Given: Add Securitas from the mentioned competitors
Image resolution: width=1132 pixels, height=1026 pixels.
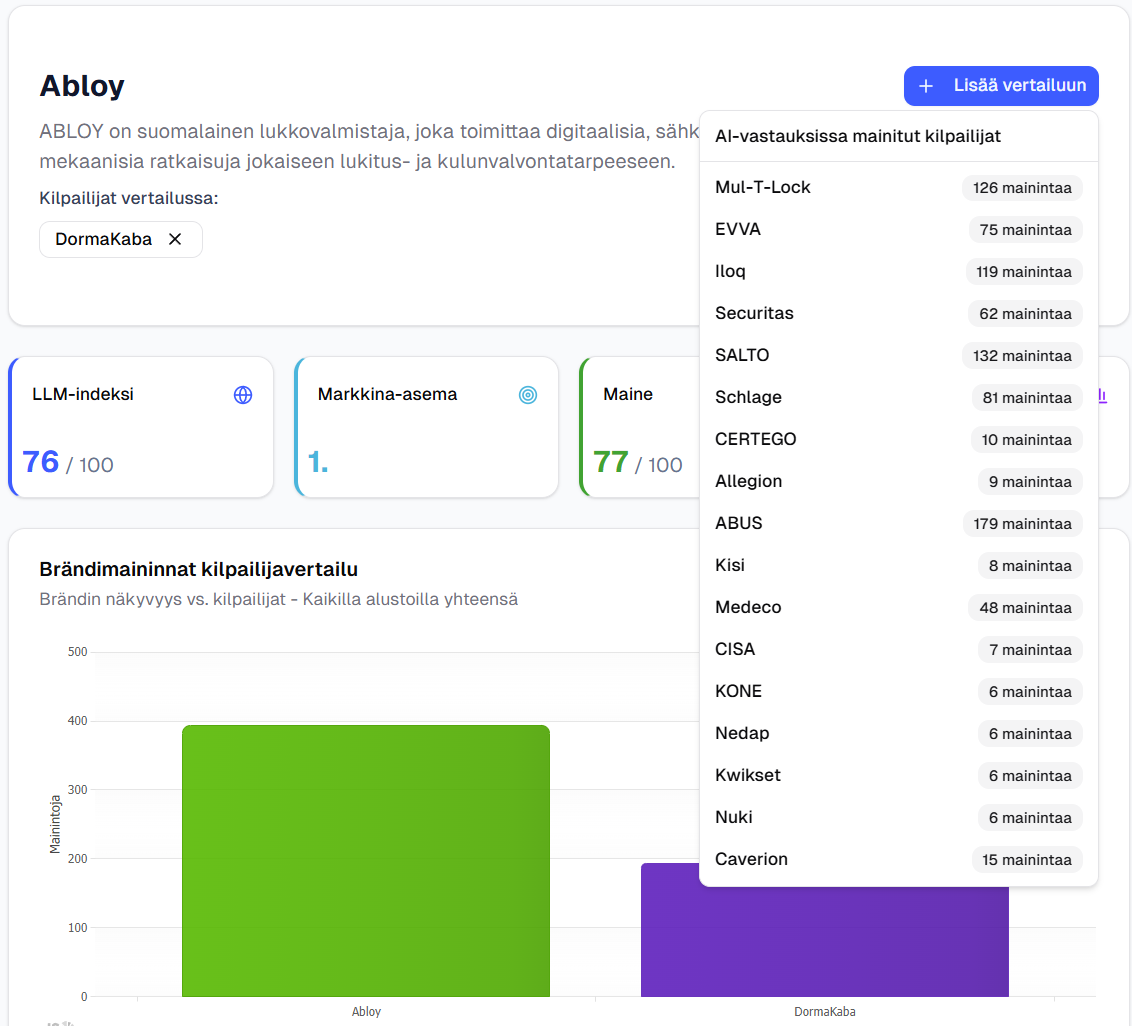Looking at the screenshot, I should [754, 313].
